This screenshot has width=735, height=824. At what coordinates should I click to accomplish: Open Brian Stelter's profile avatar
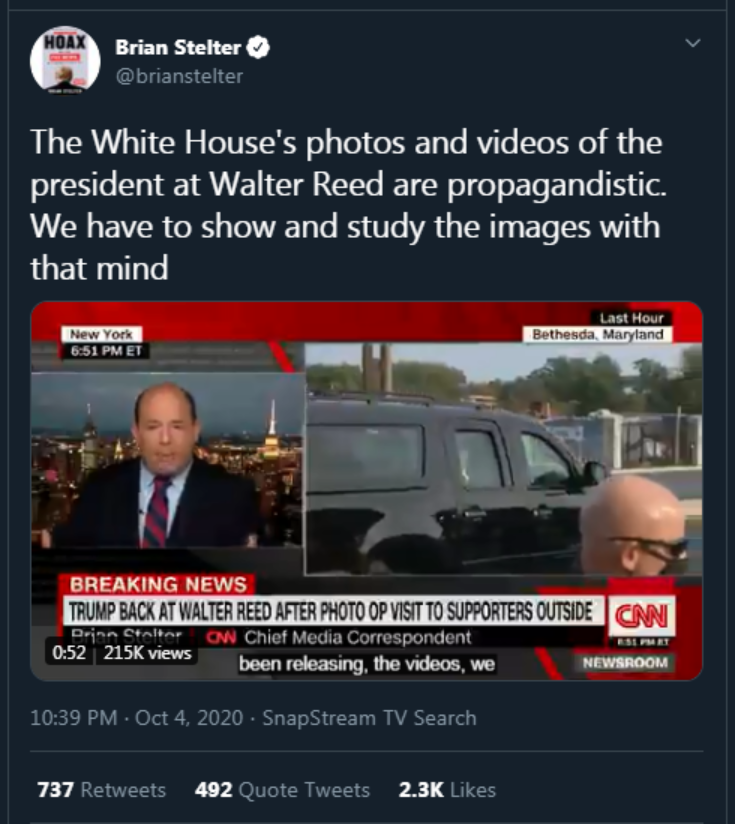pos(65,60)
